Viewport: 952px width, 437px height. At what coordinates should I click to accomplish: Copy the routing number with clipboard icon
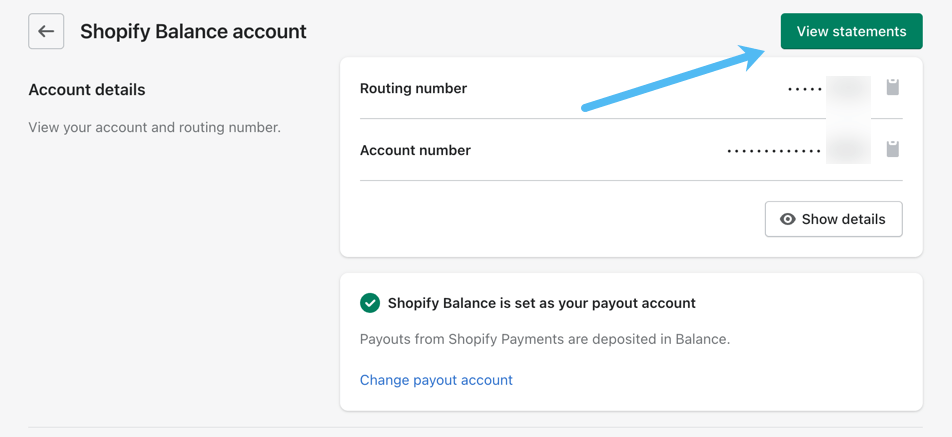pyautogui.click(x=893, y=87)
